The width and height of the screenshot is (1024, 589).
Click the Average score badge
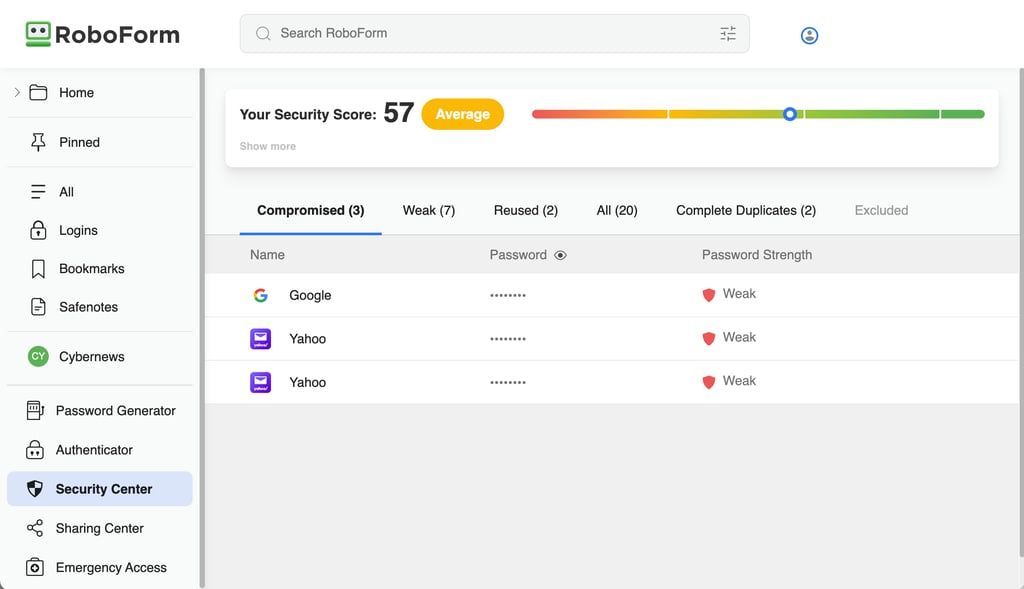pyautogui.click(x=462, y=114)
